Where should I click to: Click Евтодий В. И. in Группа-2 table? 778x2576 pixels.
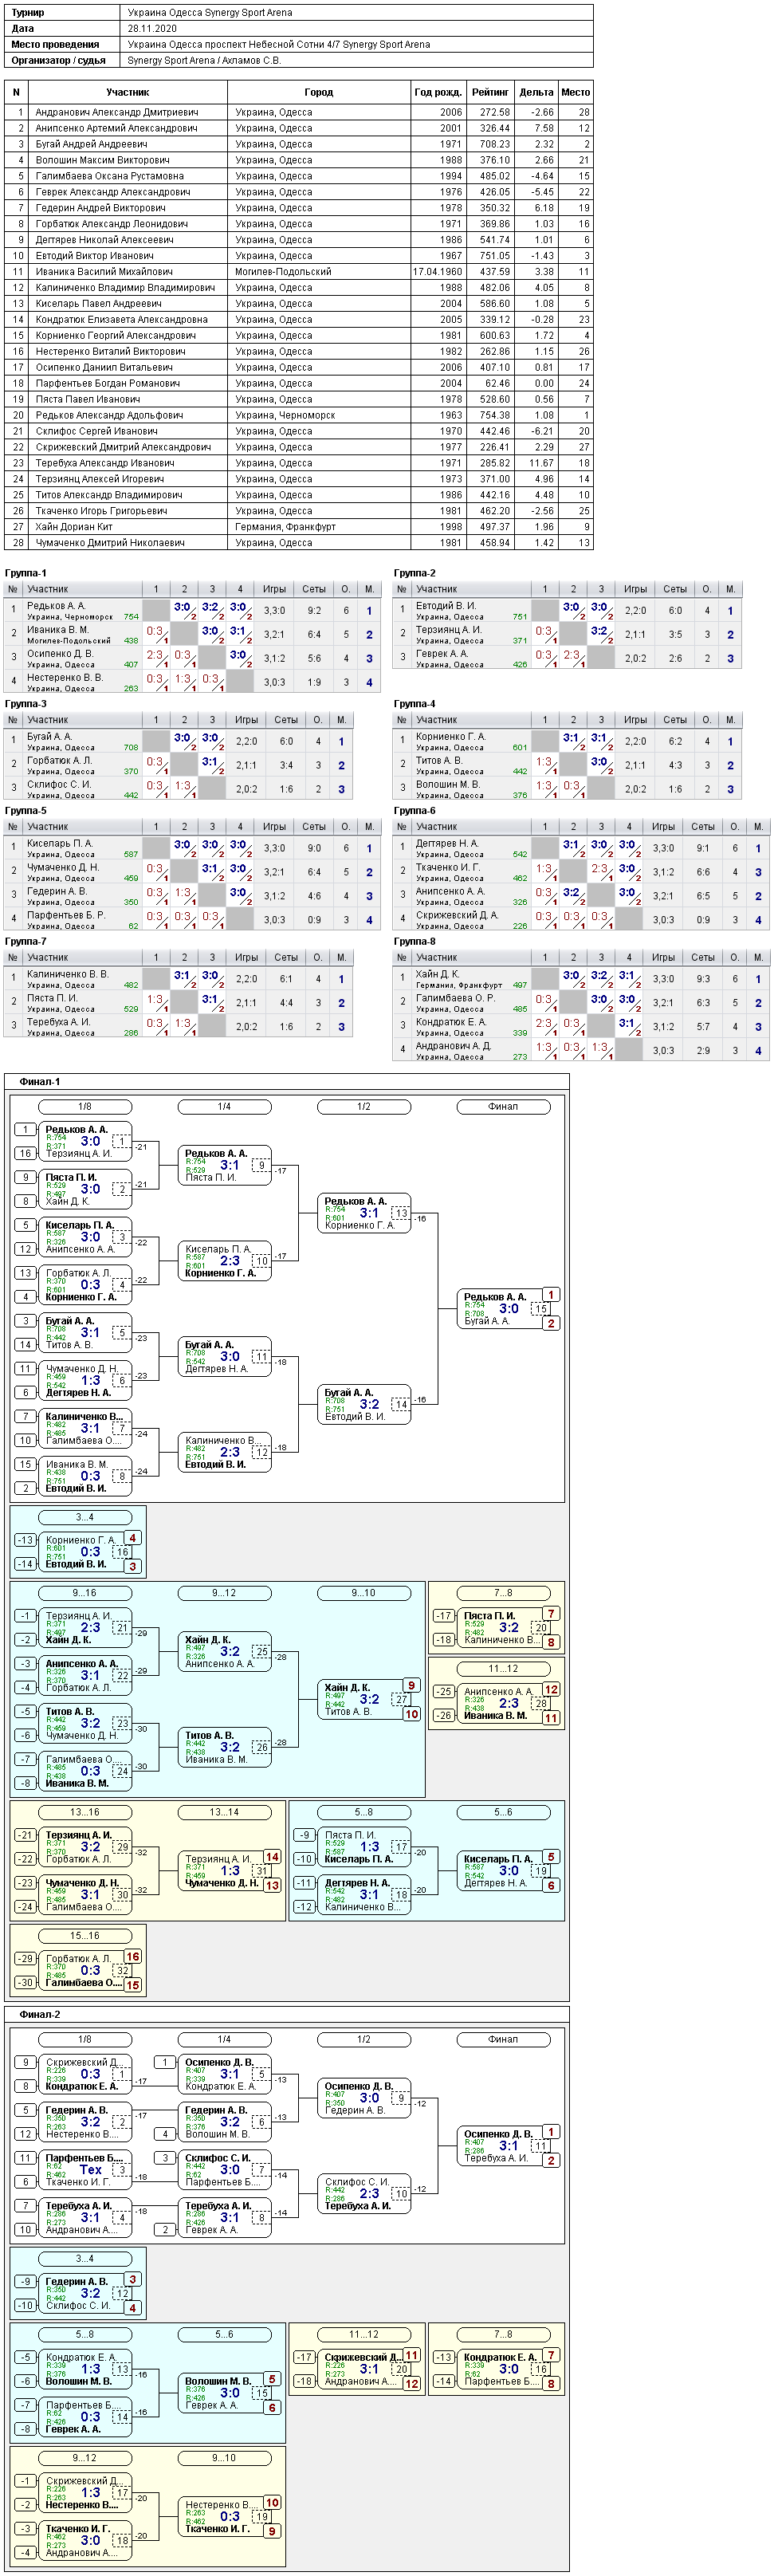[446, 606]
